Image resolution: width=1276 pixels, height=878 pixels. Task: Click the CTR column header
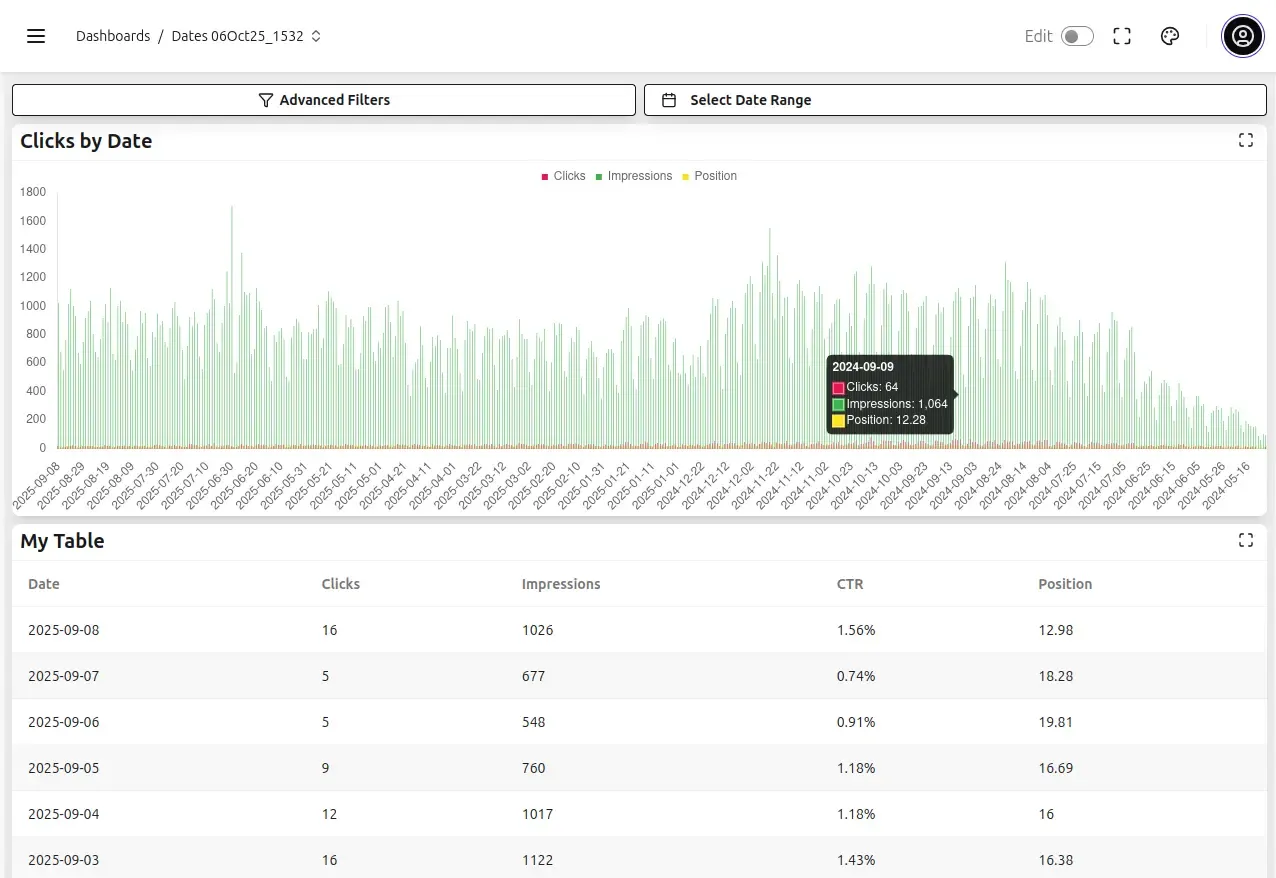point(849,584)
